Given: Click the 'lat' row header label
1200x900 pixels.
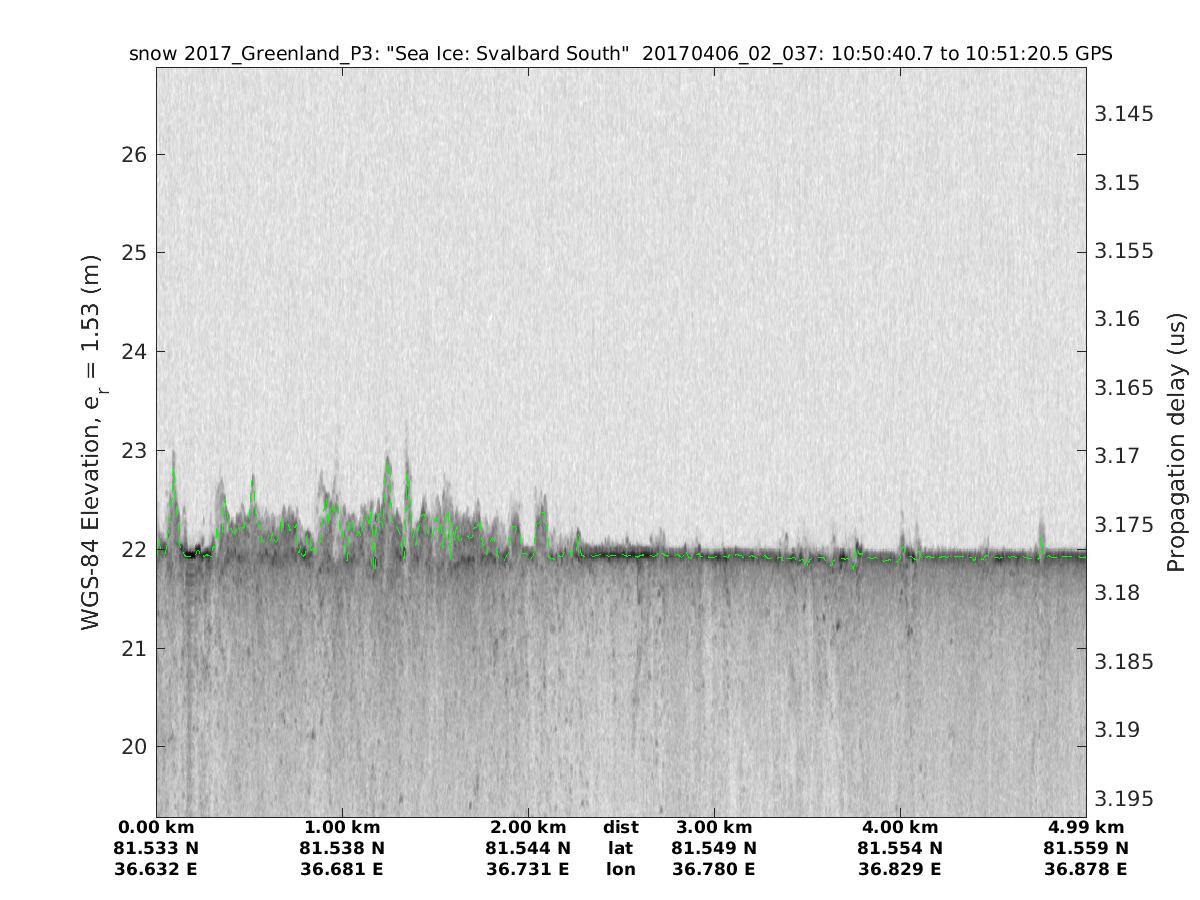Looking at the screenshot, I should pos(620,848).
